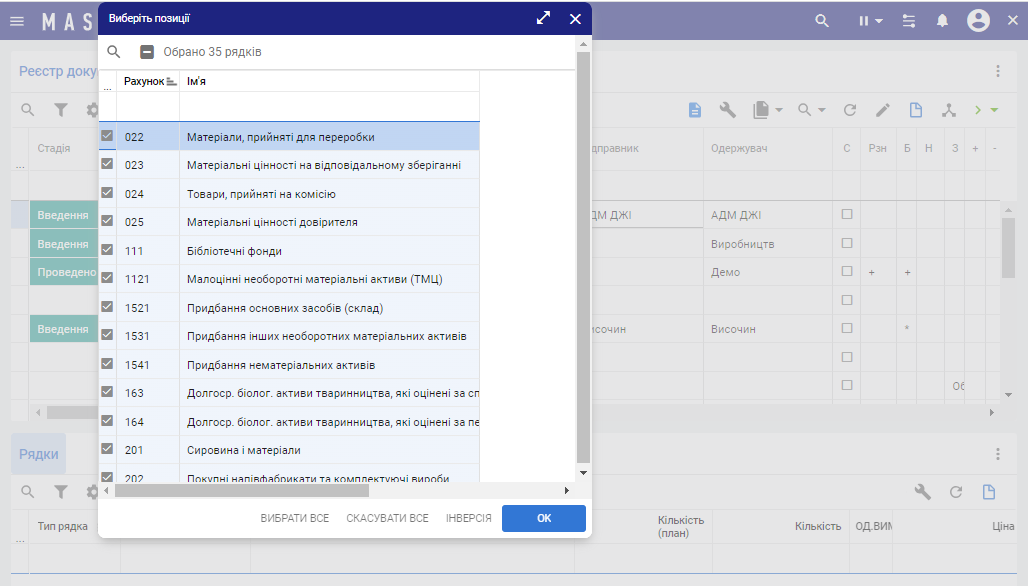Click the dialog's horizontal scrollbar

[242, 491]
